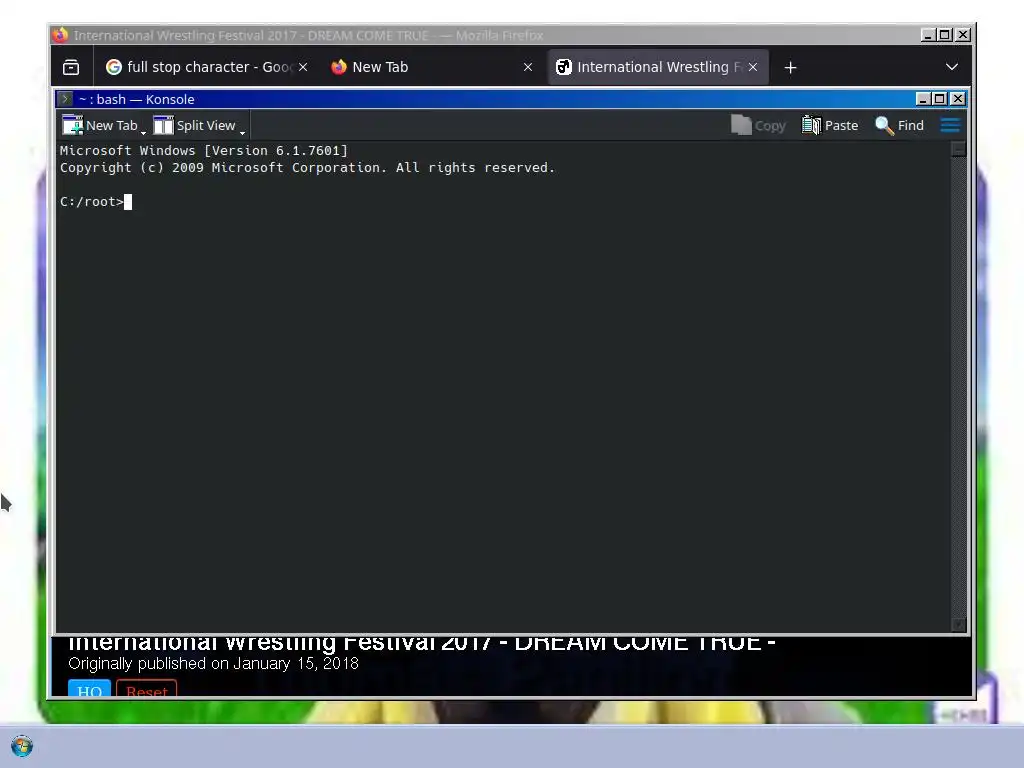Expand the Split View dropdown arrow
This screenshot has width=1024, height=768.
242,133
